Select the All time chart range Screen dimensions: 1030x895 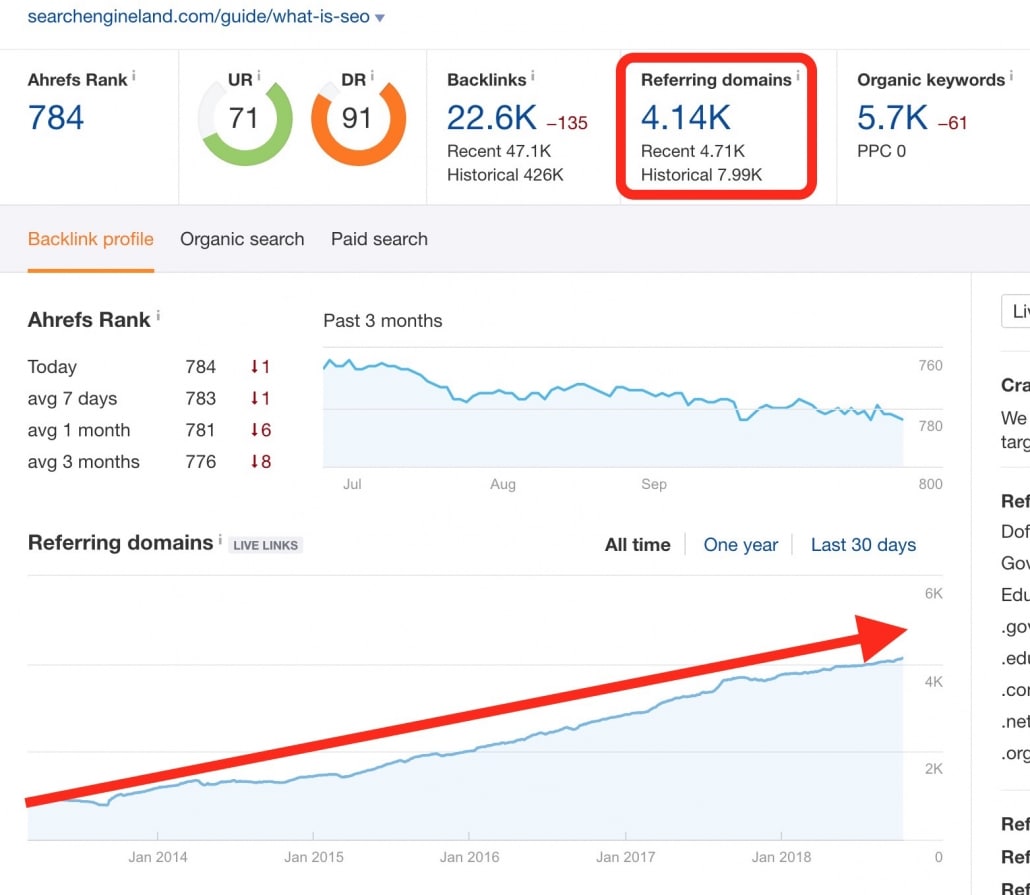637,545
